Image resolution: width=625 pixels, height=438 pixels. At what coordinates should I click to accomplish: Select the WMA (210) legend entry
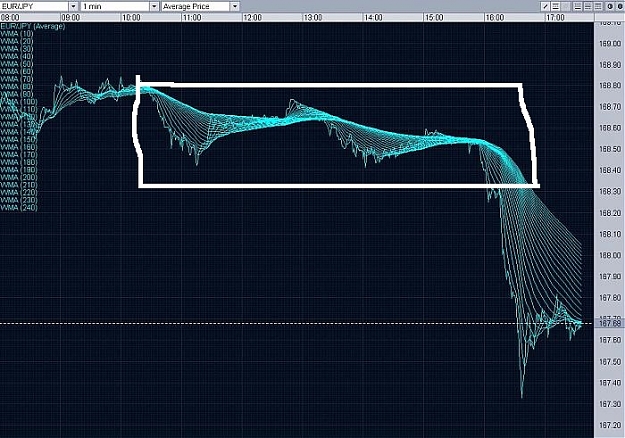[19, 185]
